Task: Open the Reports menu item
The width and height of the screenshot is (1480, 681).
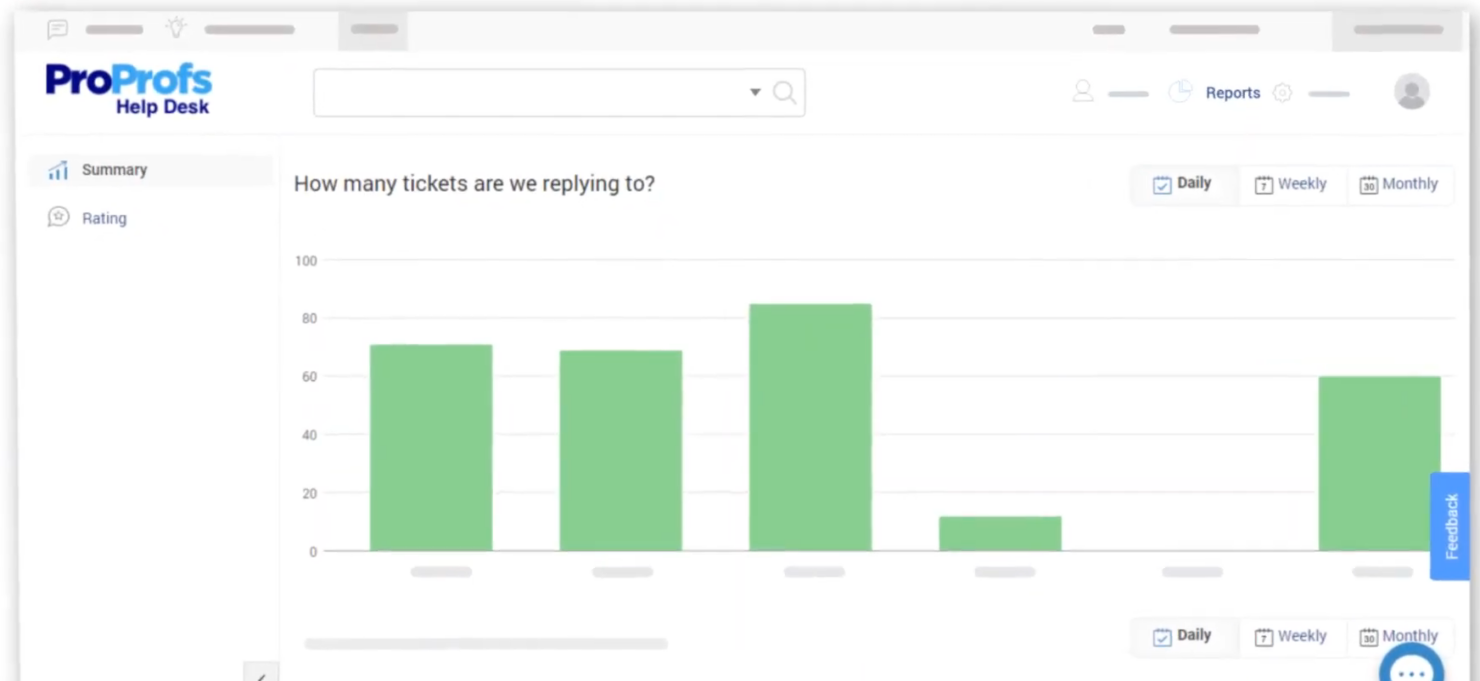Action: pyautogui.click(x=1232, y=92)
